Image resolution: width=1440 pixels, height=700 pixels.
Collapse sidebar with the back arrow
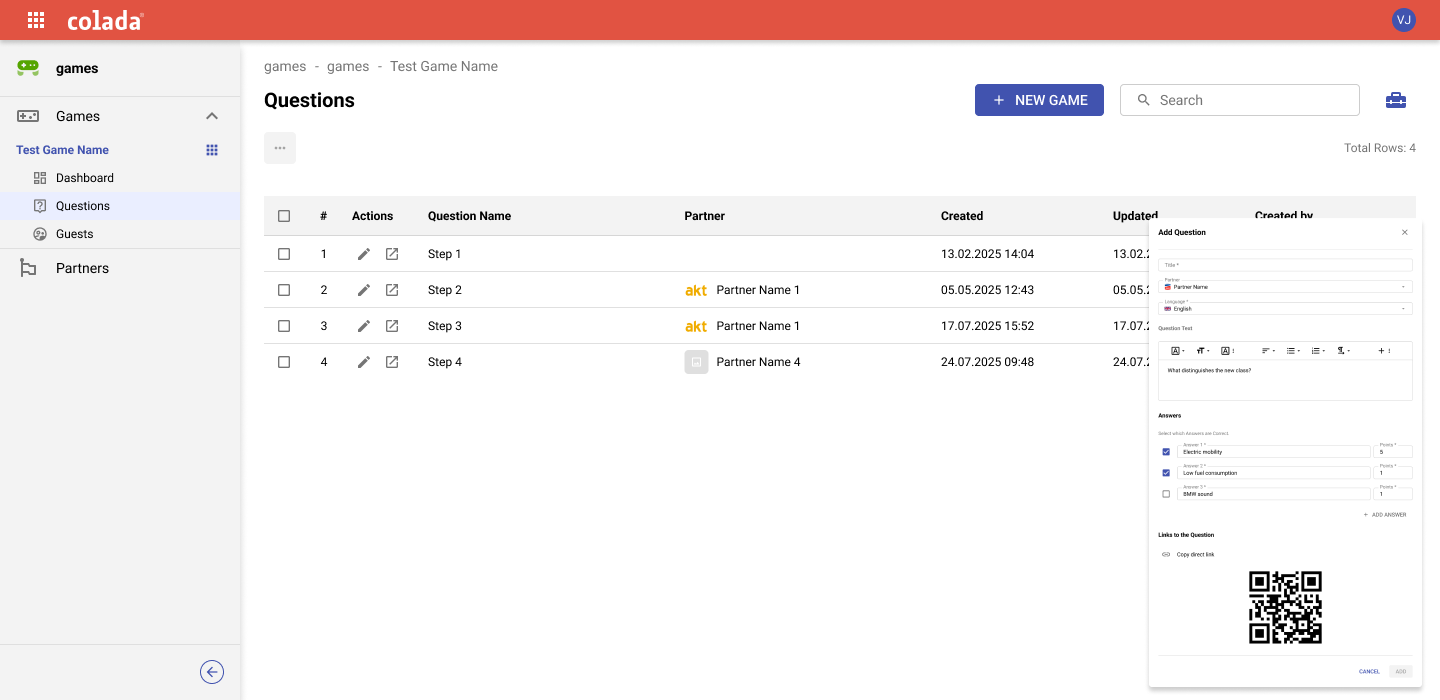(x=212, y=672)
